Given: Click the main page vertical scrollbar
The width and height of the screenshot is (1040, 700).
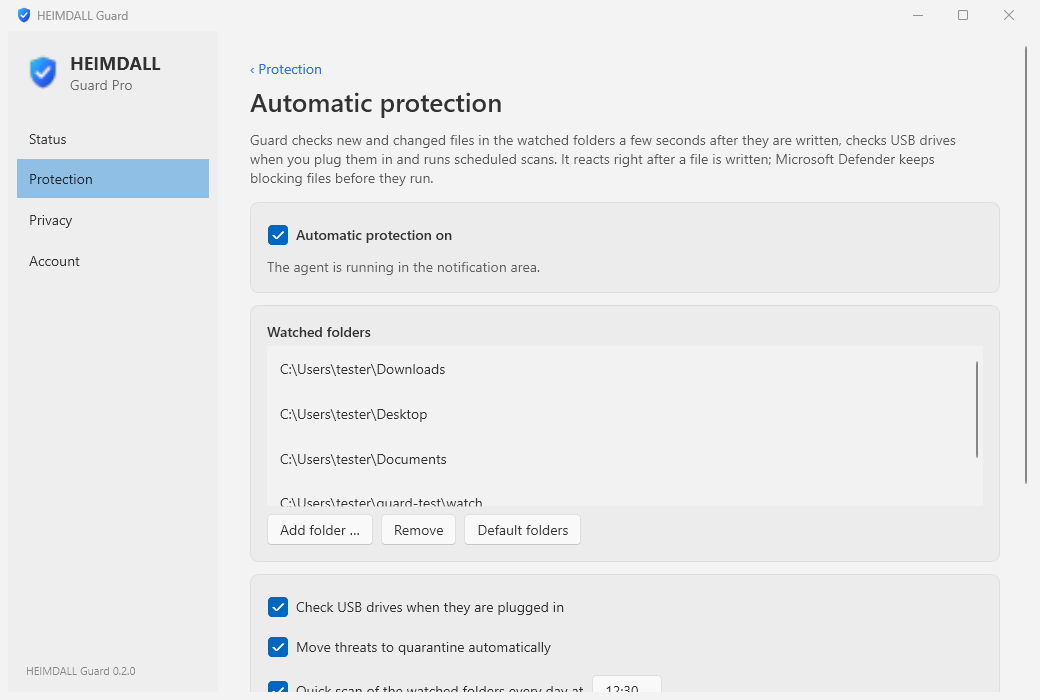Looking at the screenshot, I should pos(1026,265).
